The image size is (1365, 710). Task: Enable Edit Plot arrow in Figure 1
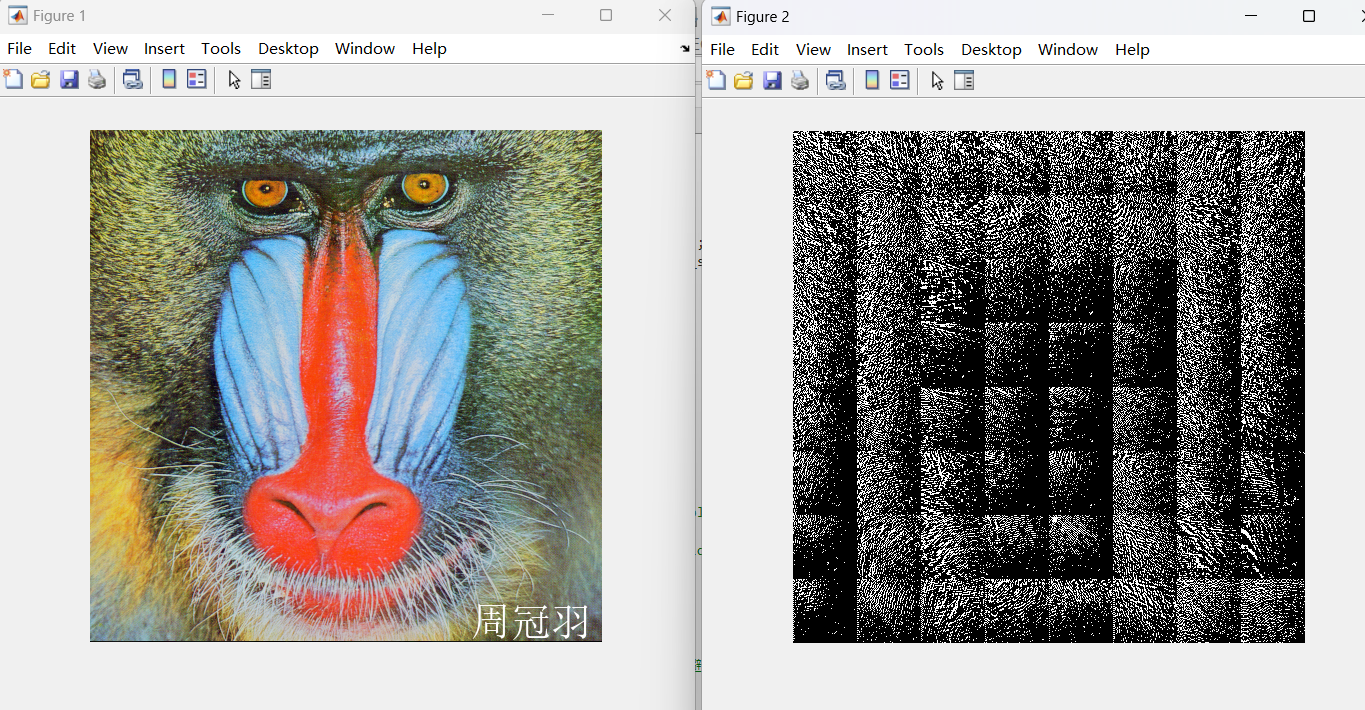click(x=234, y=79)
